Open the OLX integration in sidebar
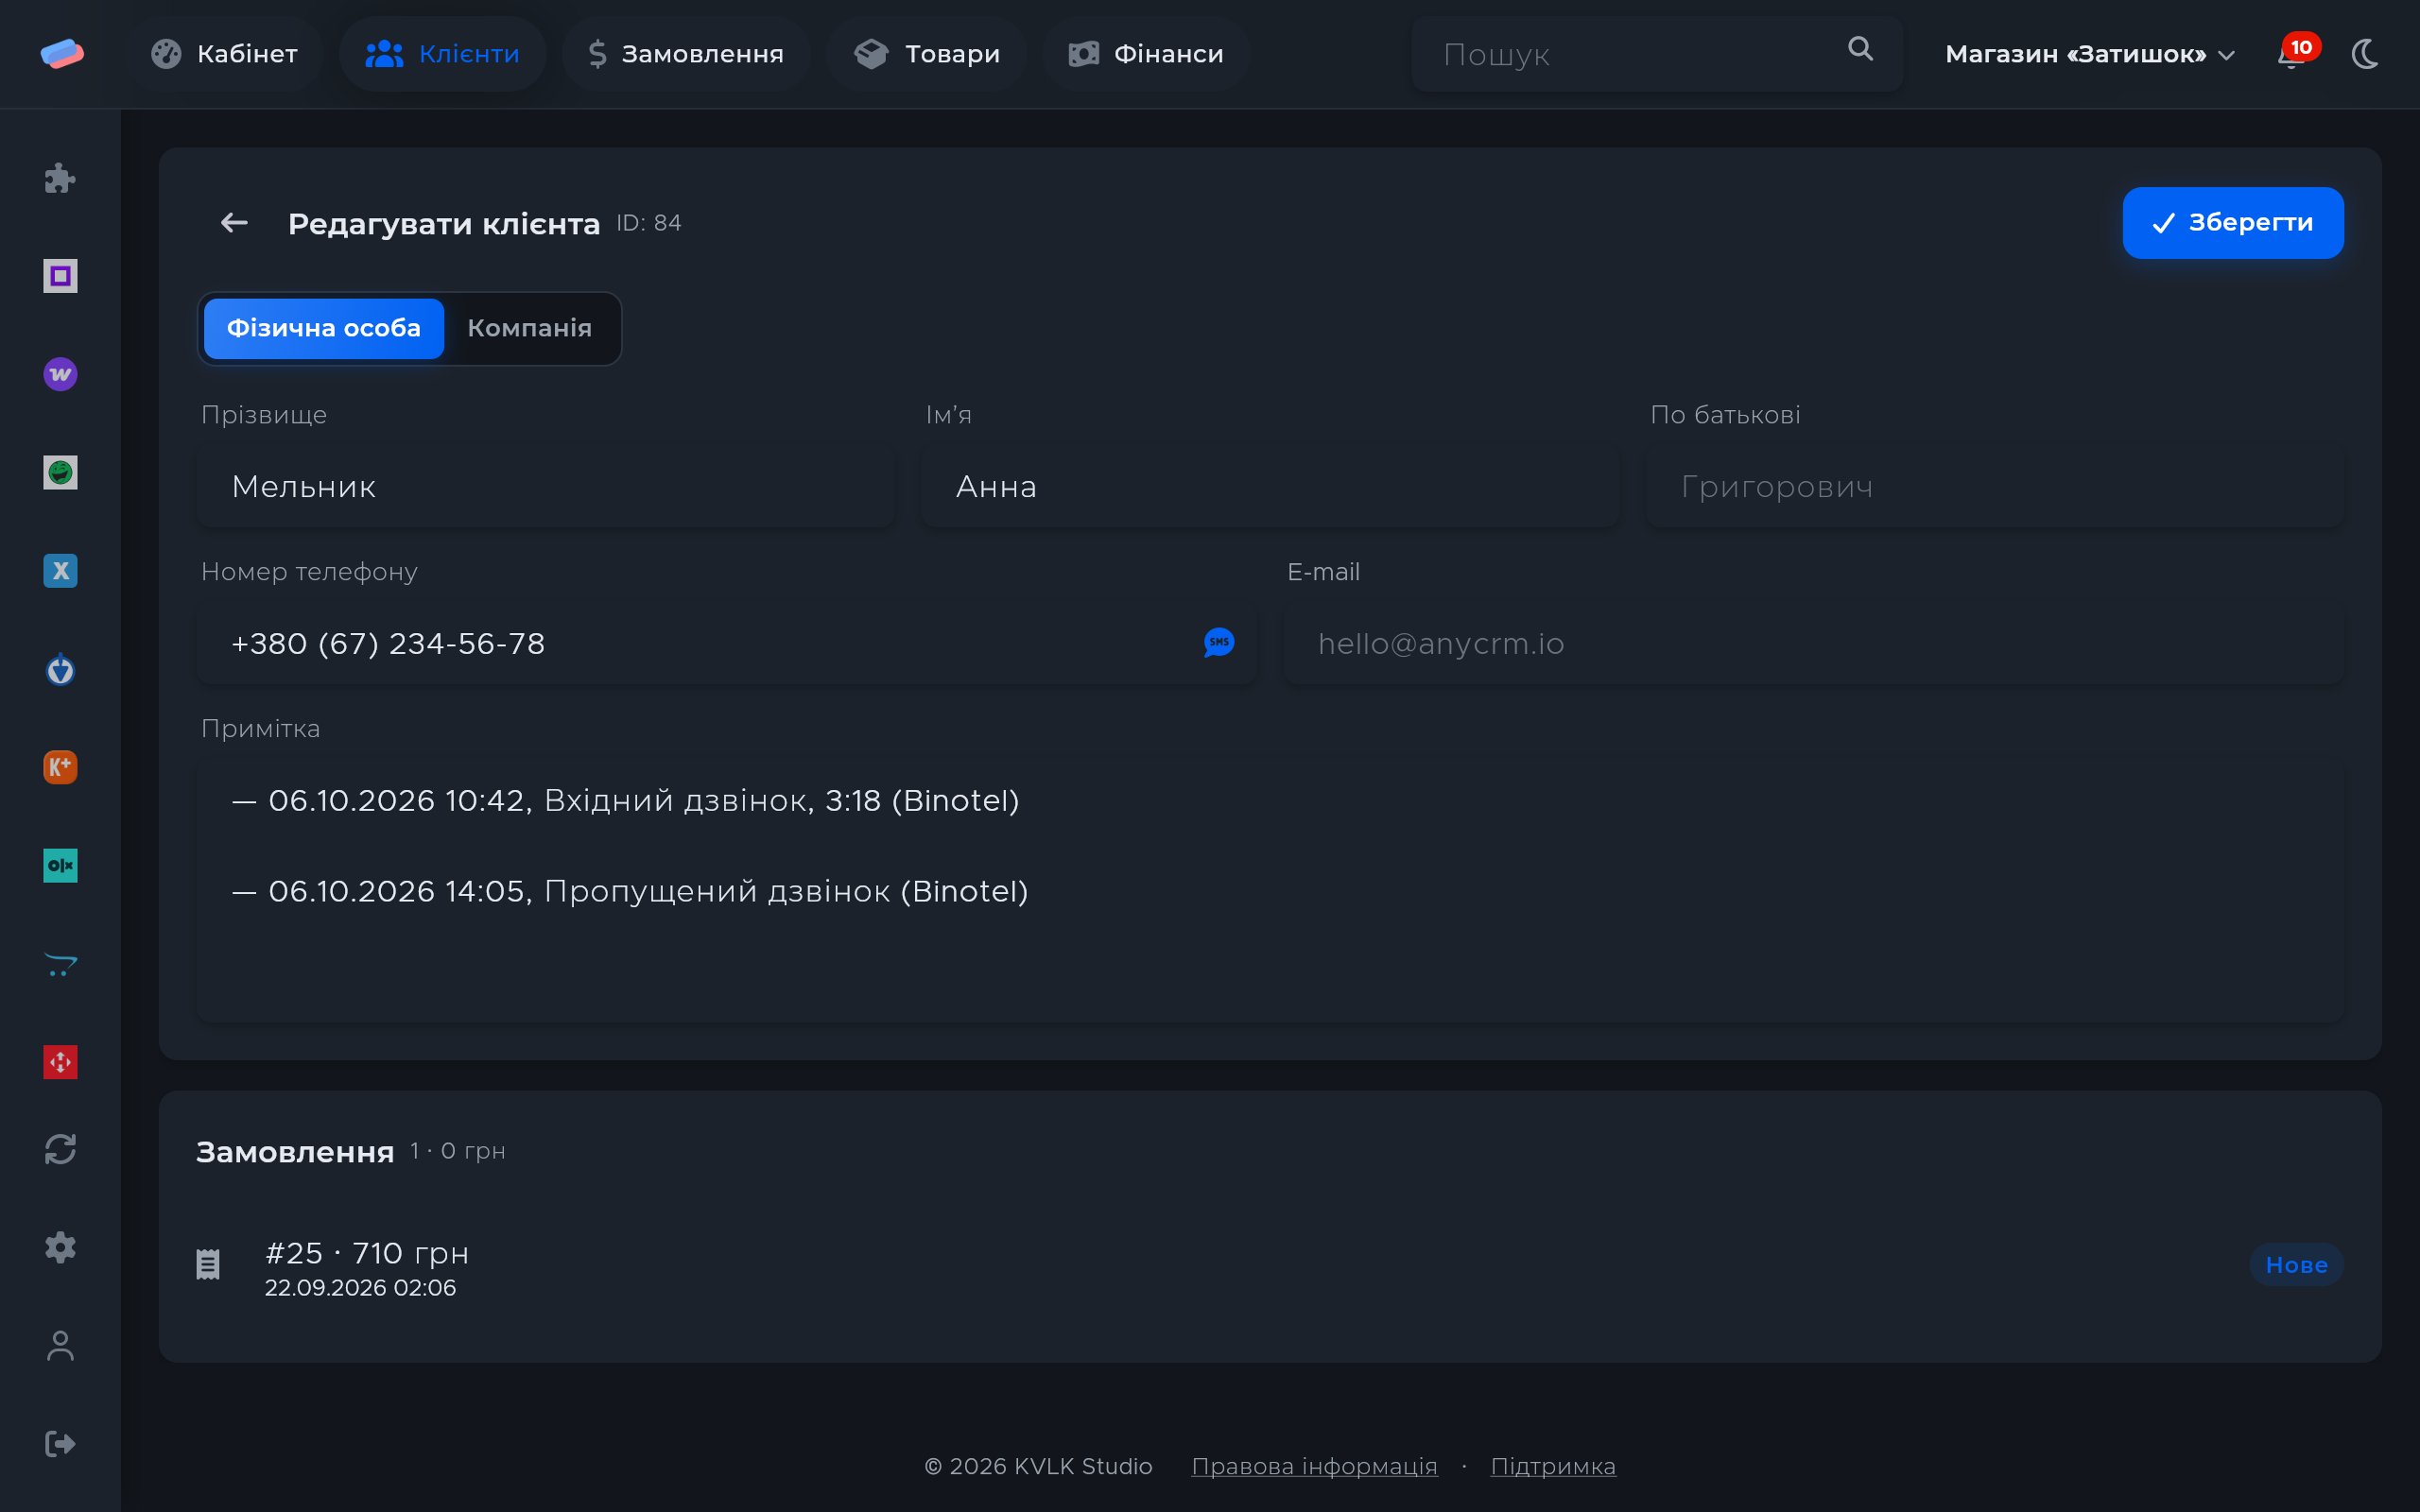The width and height of the screenshot is (2420, 1512). 60,865
